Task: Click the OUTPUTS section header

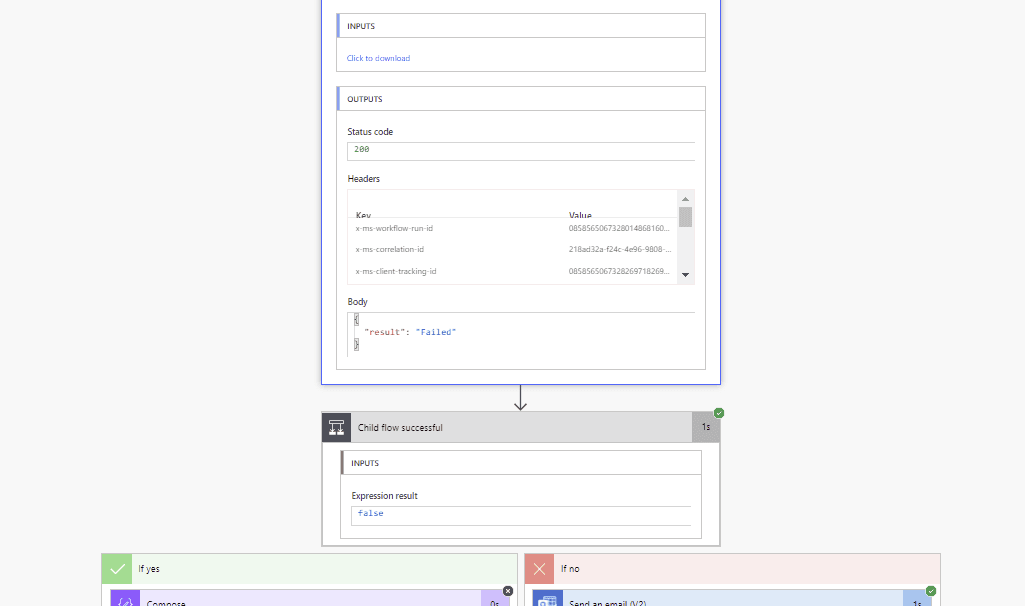Action: click(521, 99)
